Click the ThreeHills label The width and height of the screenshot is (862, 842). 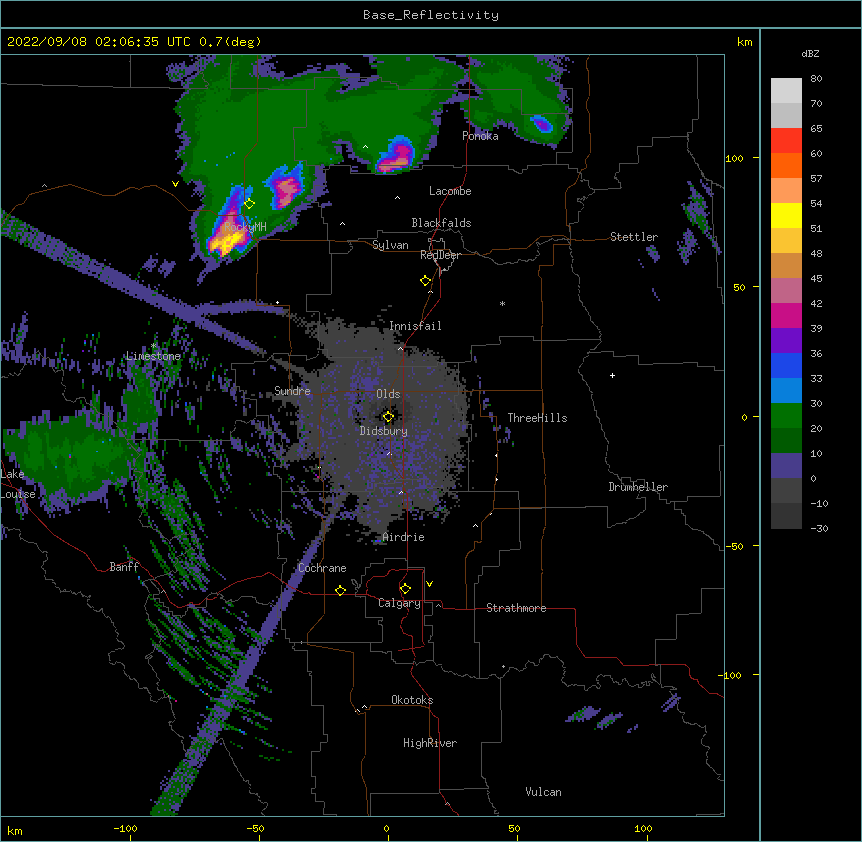(x=537, y=418)
